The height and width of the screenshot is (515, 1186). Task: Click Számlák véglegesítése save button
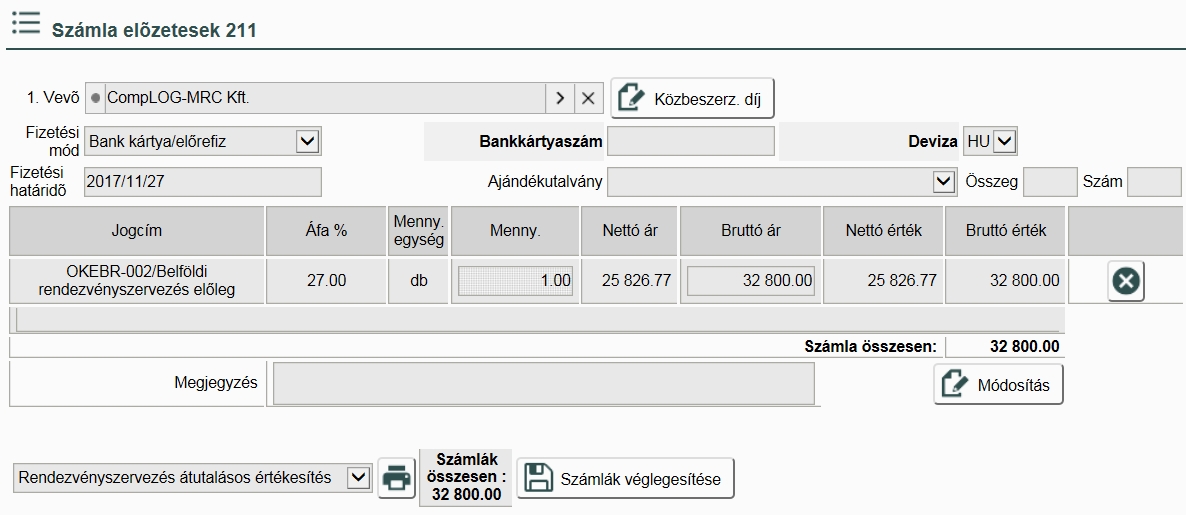tap(625, 478)
